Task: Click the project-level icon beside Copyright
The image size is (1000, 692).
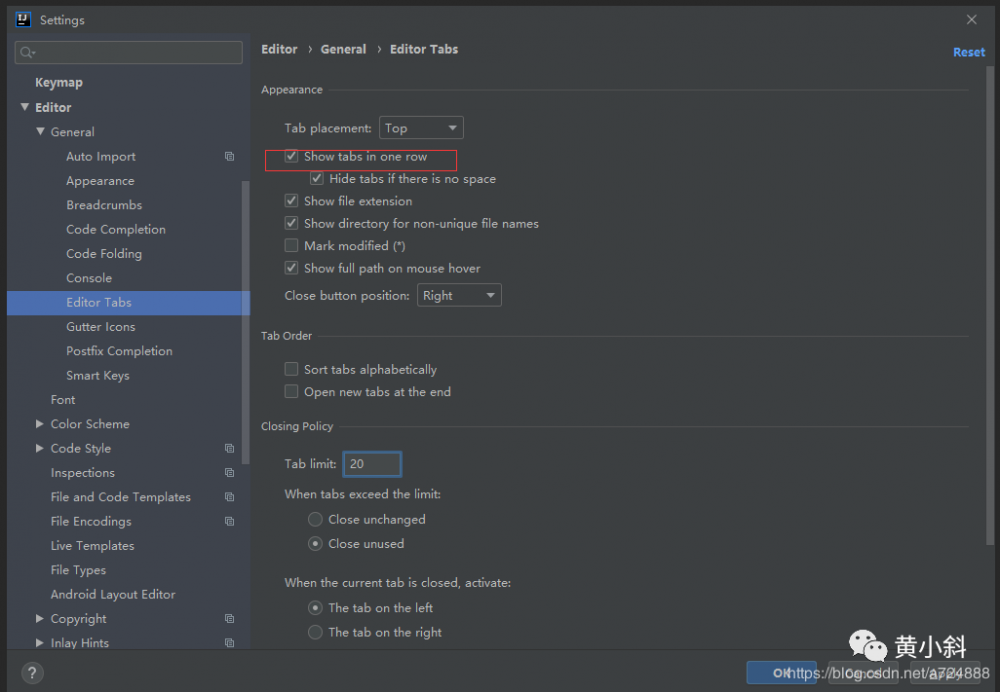Action: point(230,619)
